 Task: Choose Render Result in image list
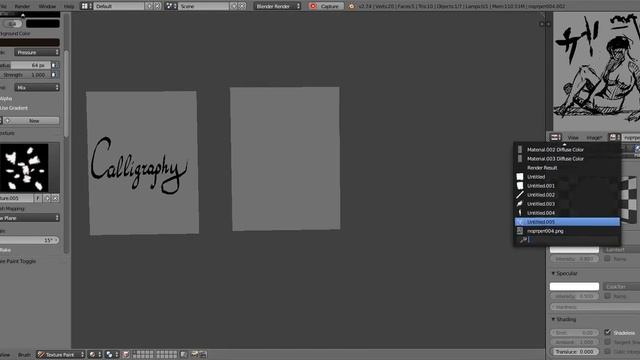(x=567, y=168)
